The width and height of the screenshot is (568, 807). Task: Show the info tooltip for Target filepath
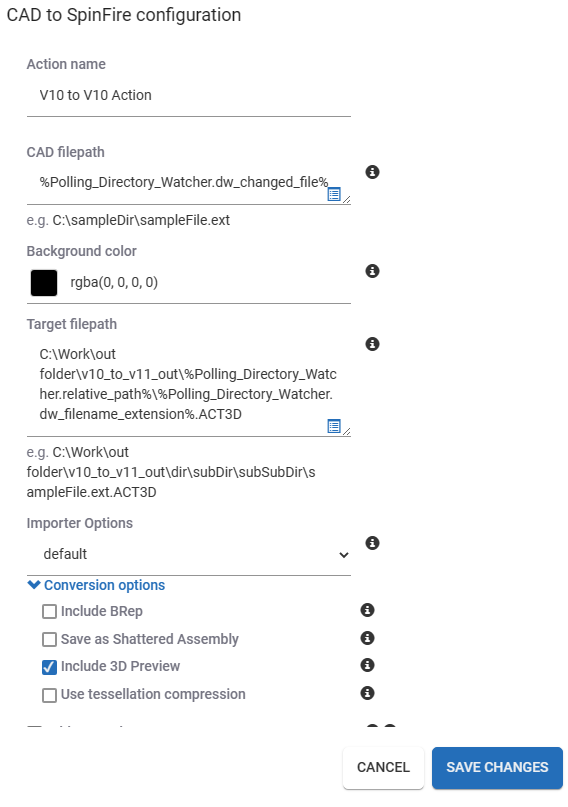[x=372, y=344]
